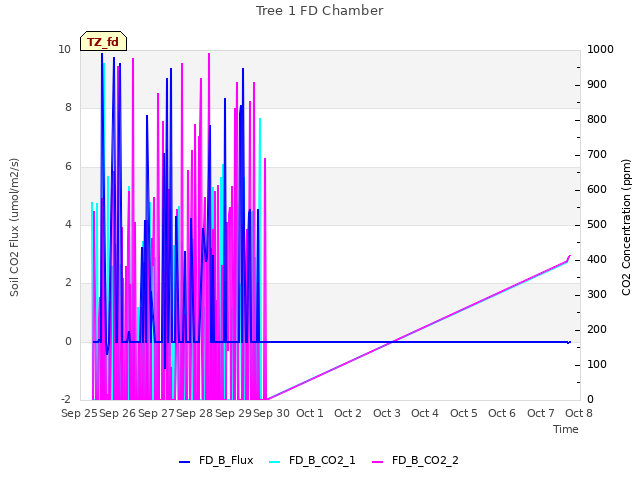Click the right axis value 700

[x=597, y=155]
